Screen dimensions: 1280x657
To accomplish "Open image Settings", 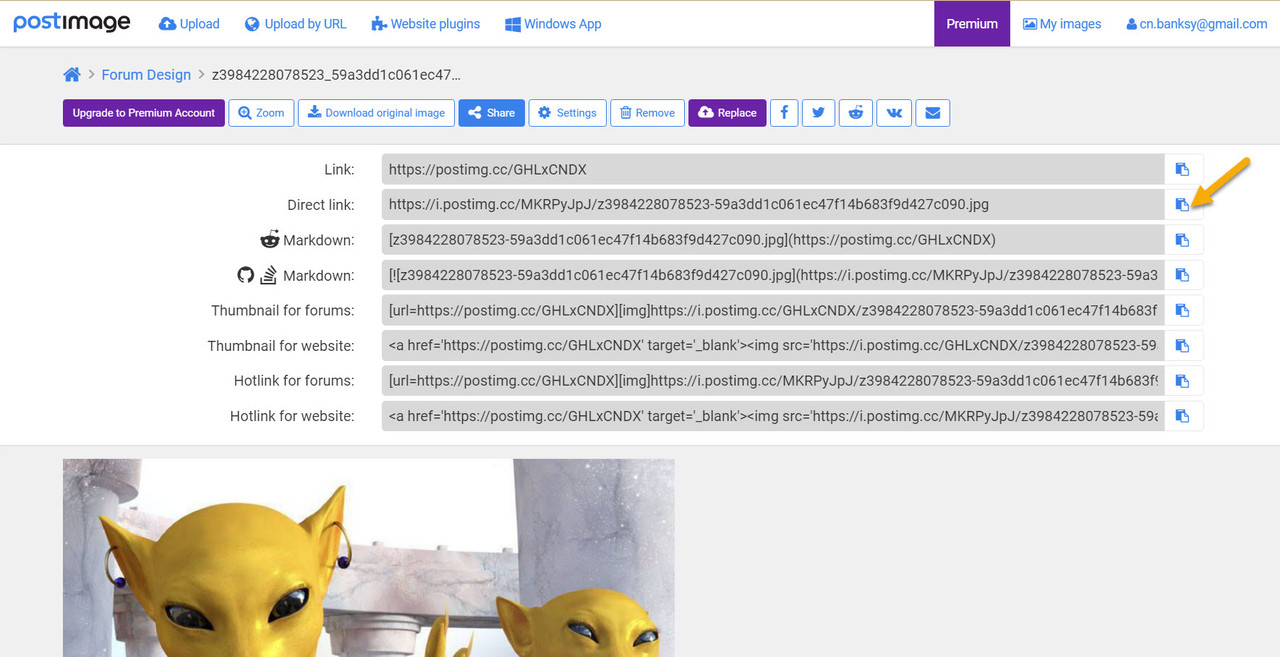I will [567, 113].
